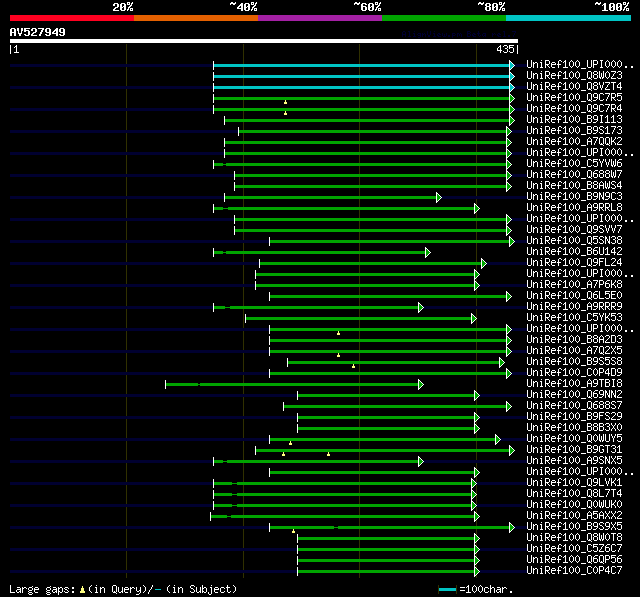Click the UniRef100_Q688S7 label
640x597 pixels.
click(574, 406)
